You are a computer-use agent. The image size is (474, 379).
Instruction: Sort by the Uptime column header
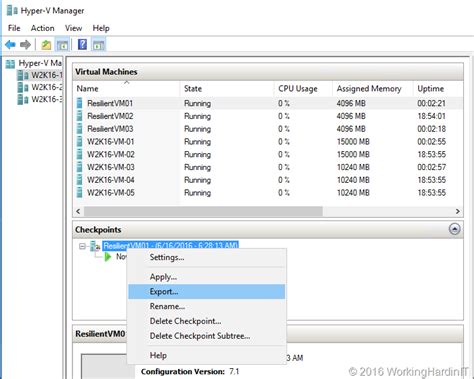pyautogui.click(x=438, y=89)
